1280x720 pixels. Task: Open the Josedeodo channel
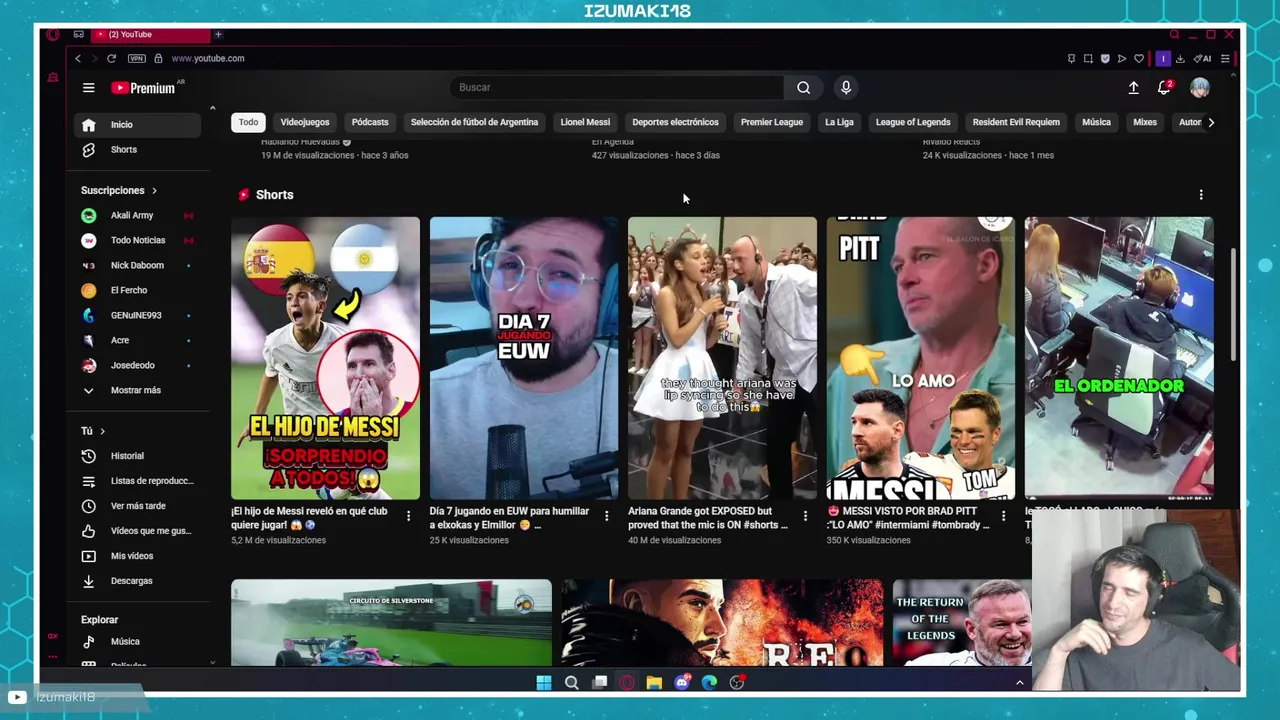(x=137, y=365)
